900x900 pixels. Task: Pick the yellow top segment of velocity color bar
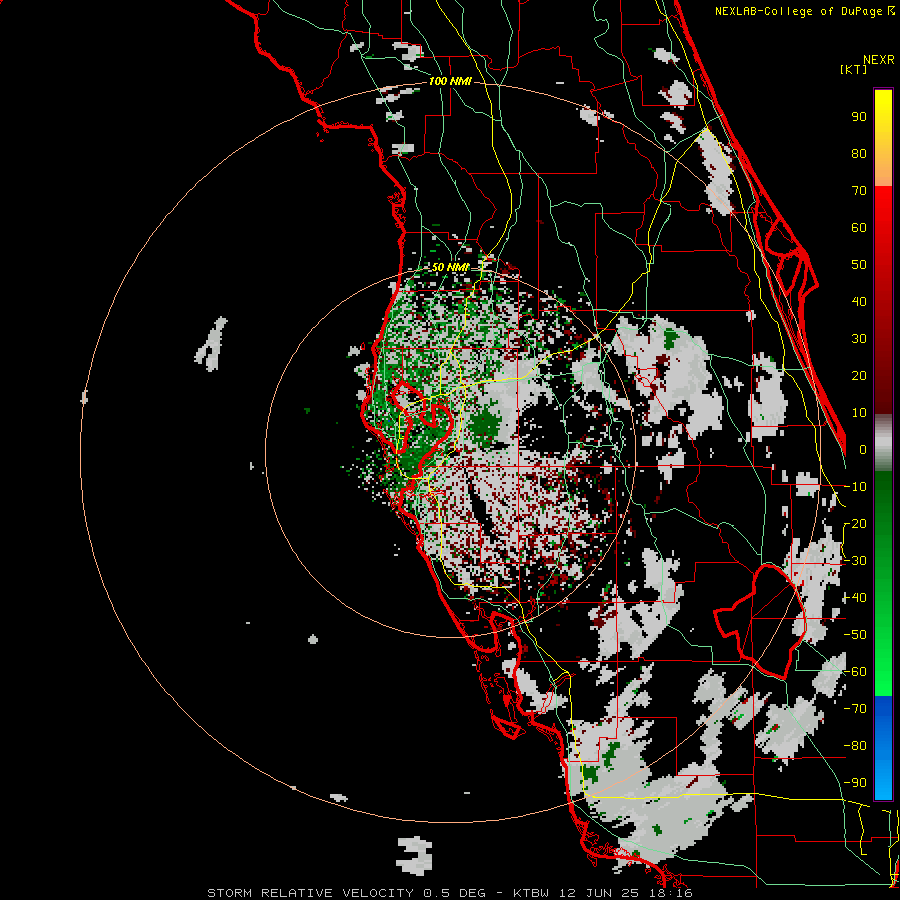pos(883,138)
